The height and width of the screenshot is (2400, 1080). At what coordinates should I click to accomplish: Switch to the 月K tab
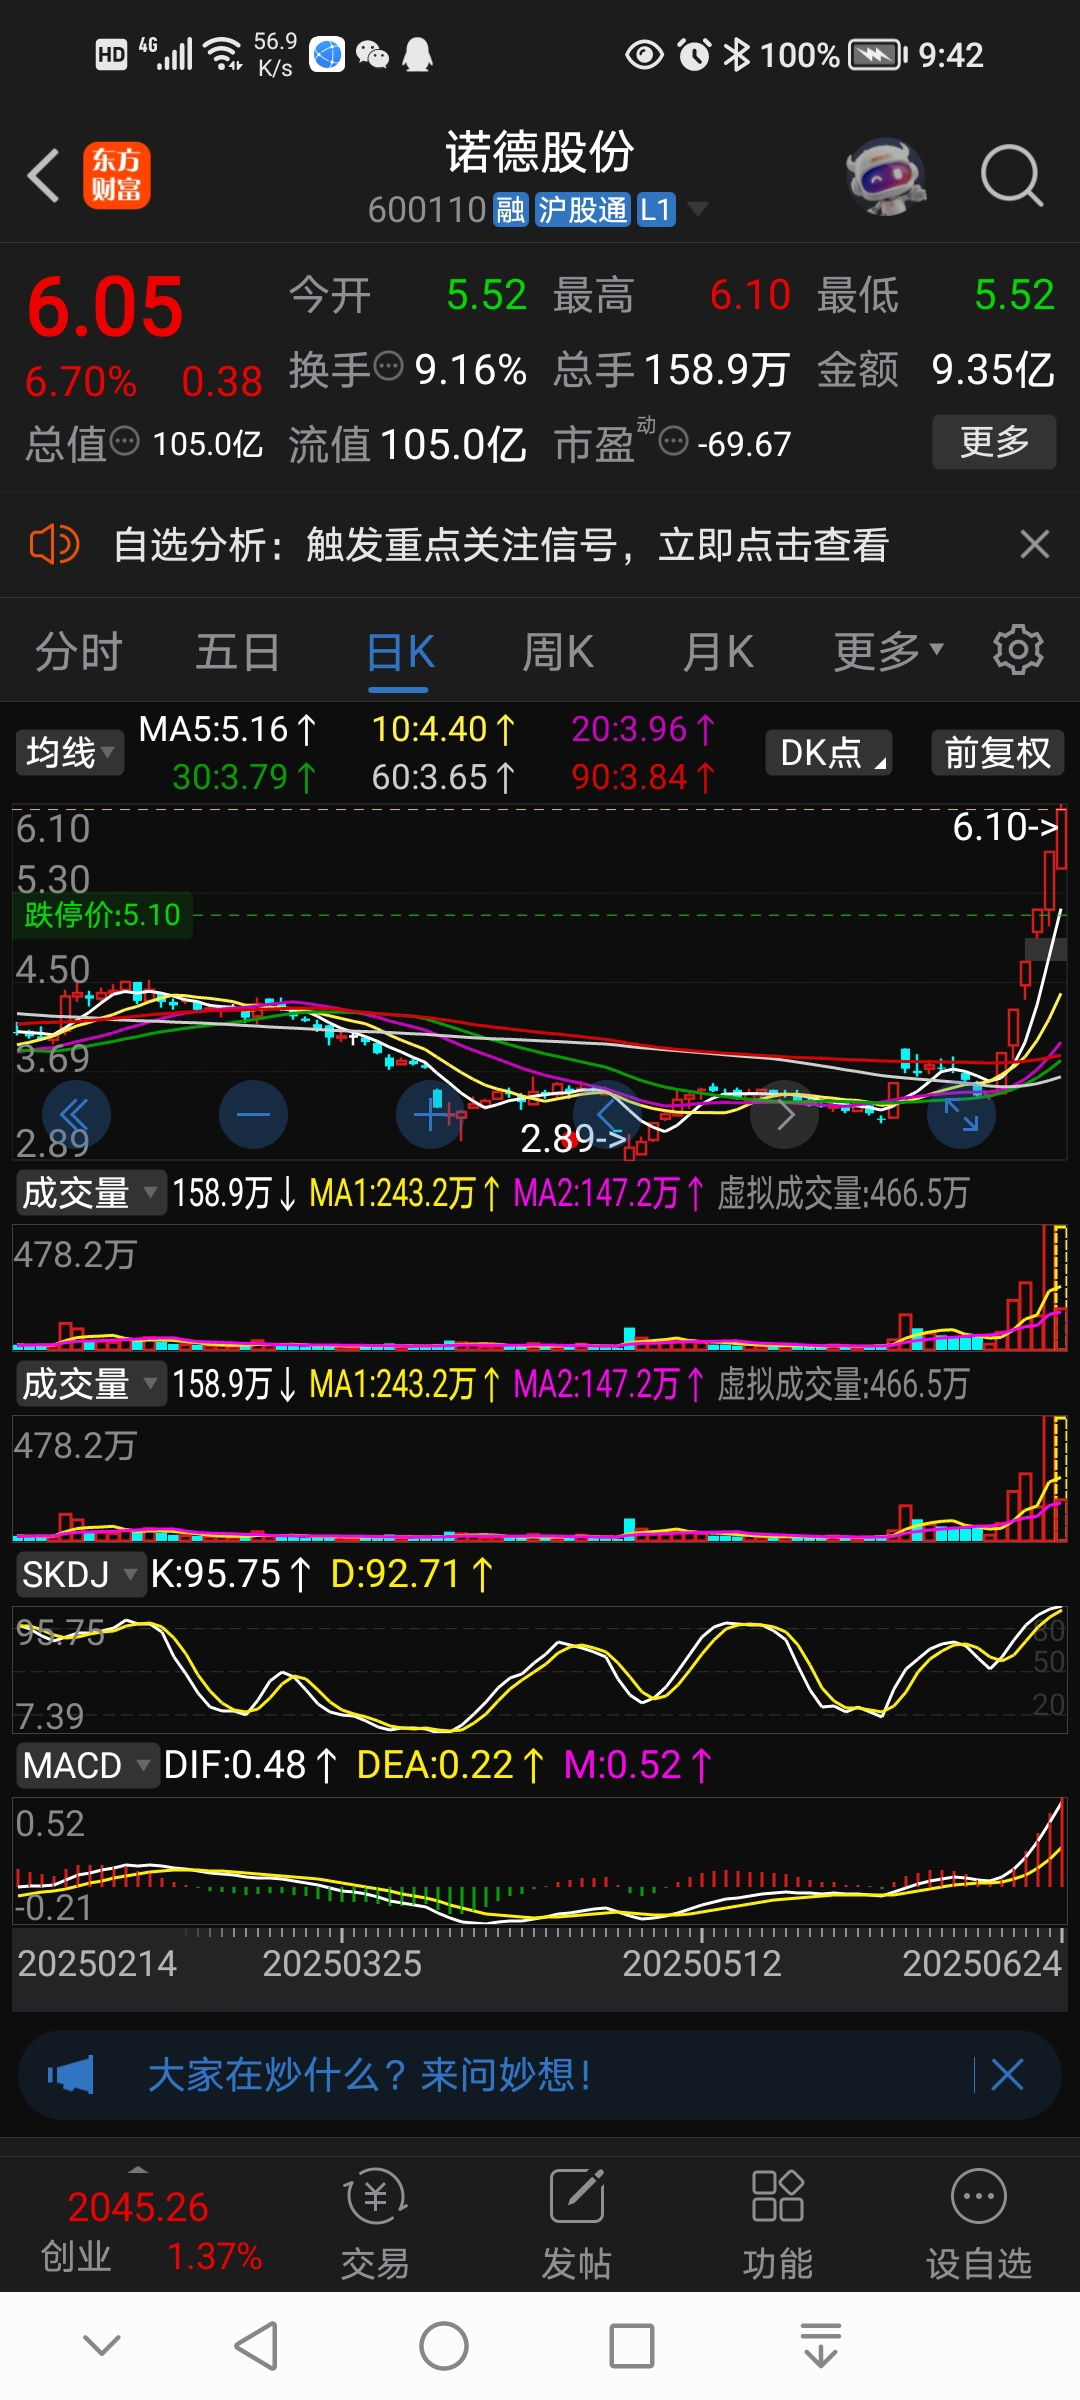pyautogui.click(x=718, y=652)
